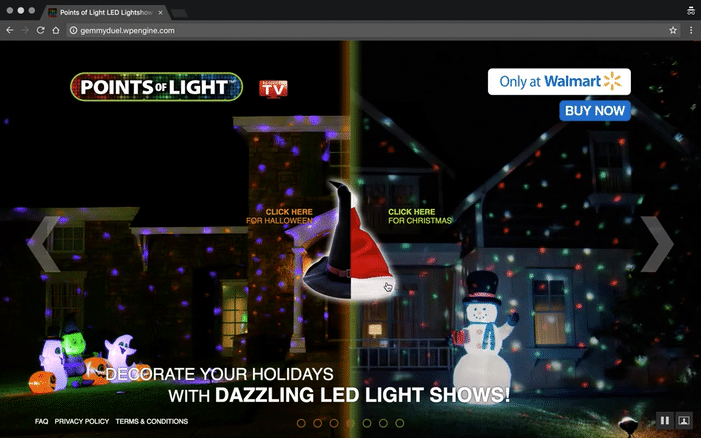Click the address bar URL field
The width and height of the screenshot is (701, 438).
(373, 30)
